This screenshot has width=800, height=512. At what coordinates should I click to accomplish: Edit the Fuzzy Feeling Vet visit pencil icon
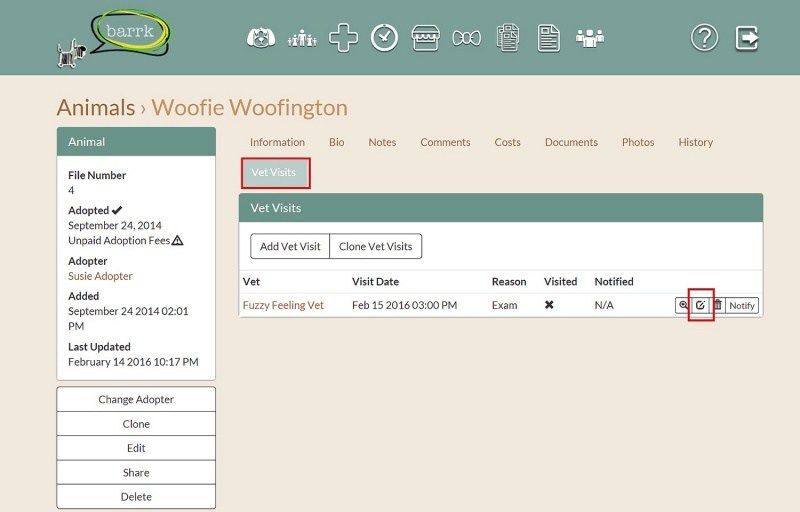coord(701,305)
